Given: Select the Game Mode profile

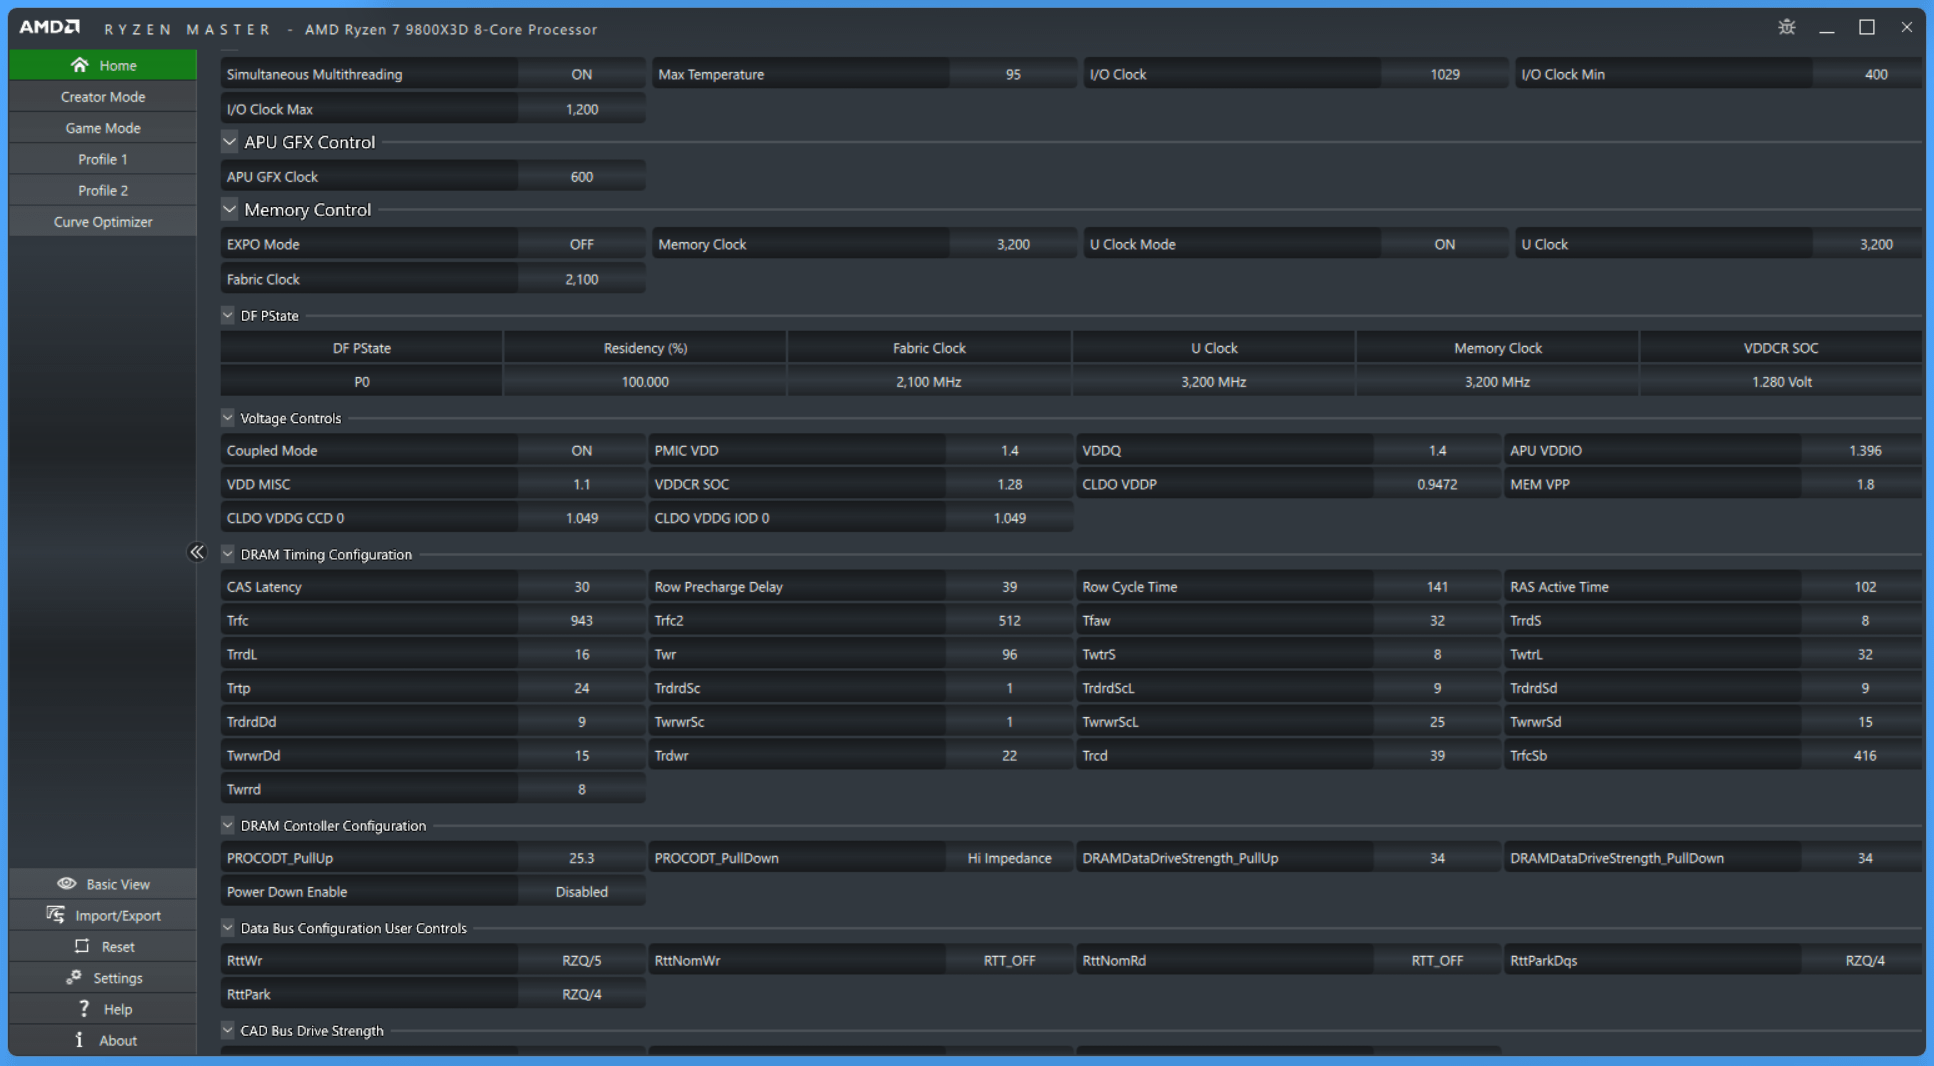Looking at the screenshot, I should [x=103, y=128].
